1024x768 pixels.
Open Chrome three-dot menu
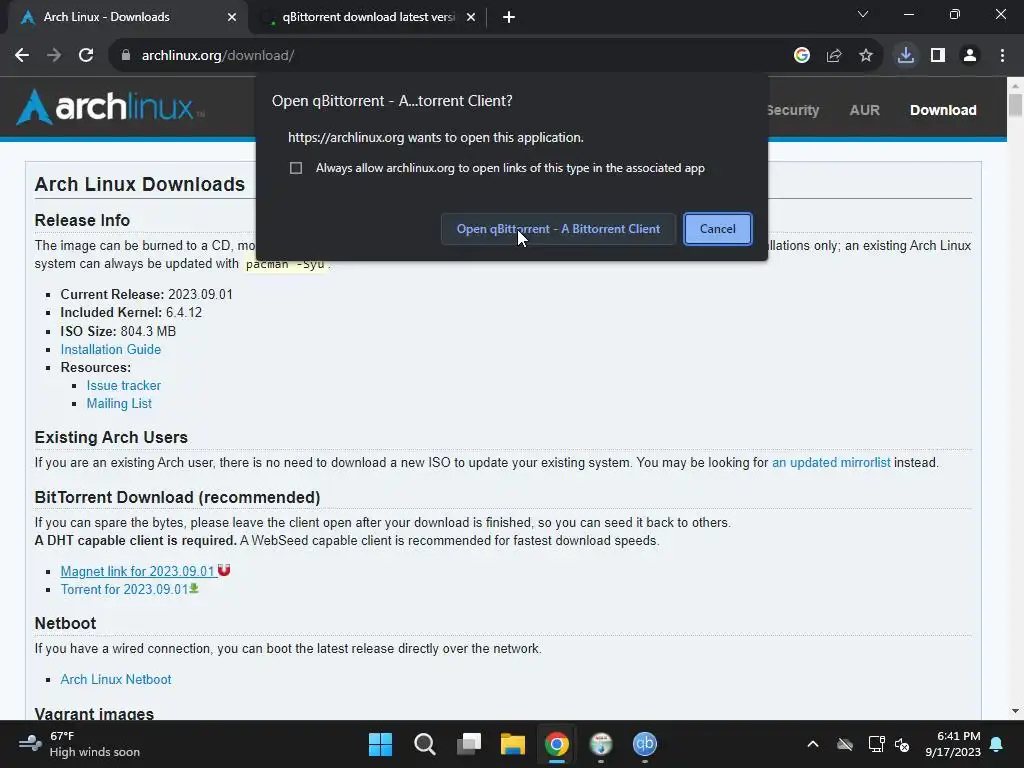pyautogui.click(x=1002, y=56)
